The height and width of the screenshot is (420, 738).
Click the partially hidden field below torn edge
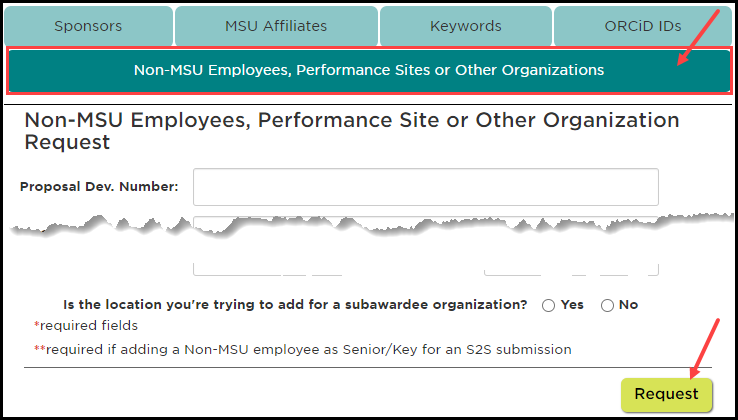pos(425,222)
